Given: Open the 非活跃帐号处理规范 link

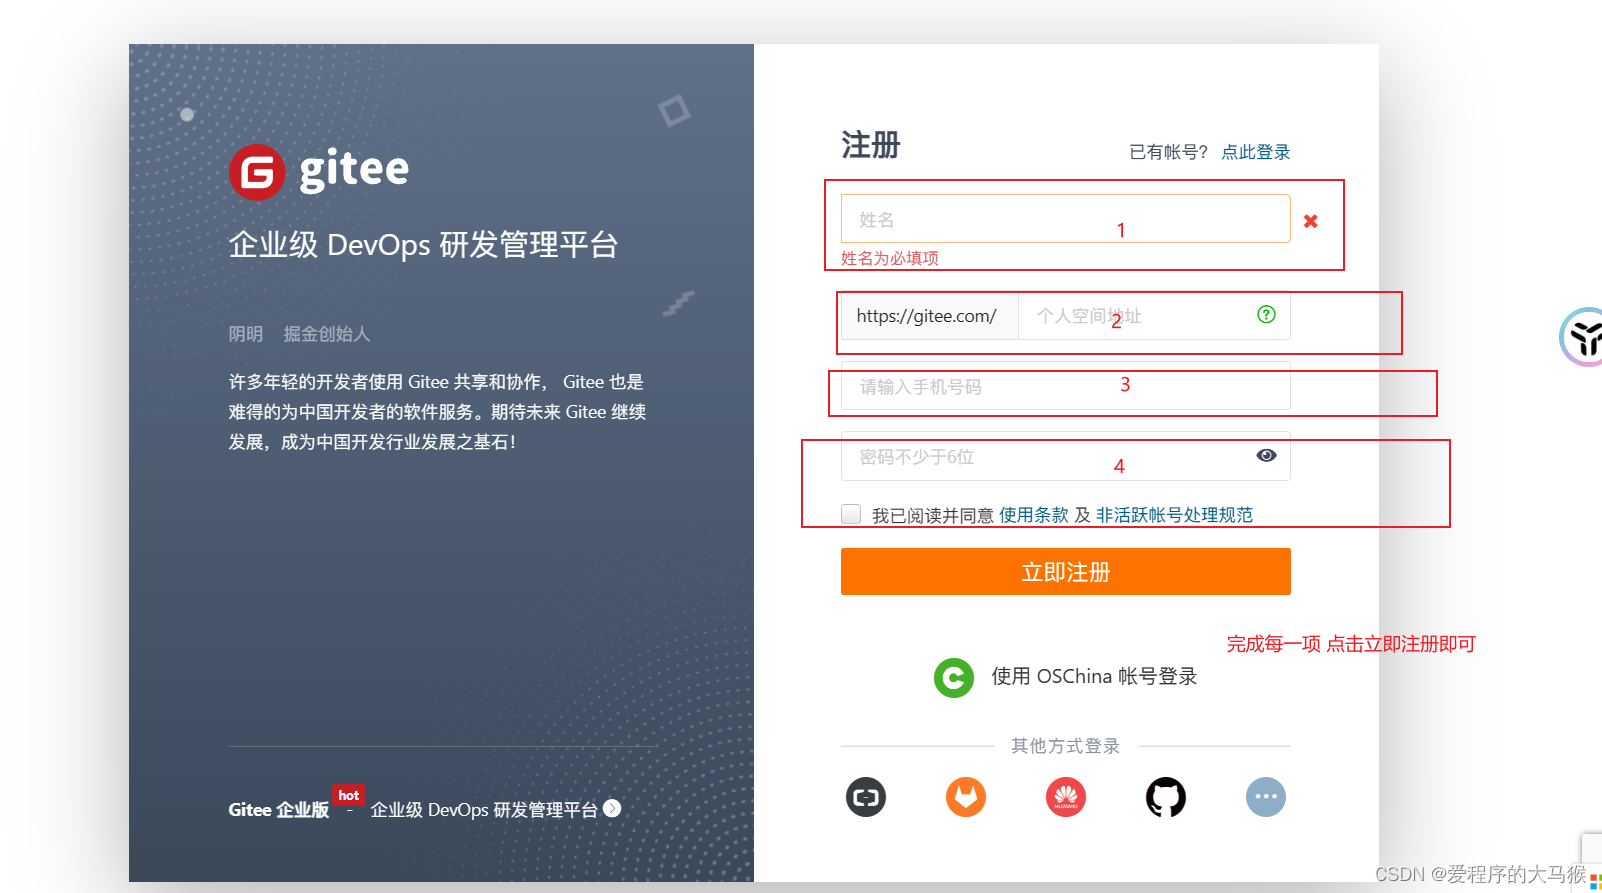Looking at the screenshot, I should 1174,515.
